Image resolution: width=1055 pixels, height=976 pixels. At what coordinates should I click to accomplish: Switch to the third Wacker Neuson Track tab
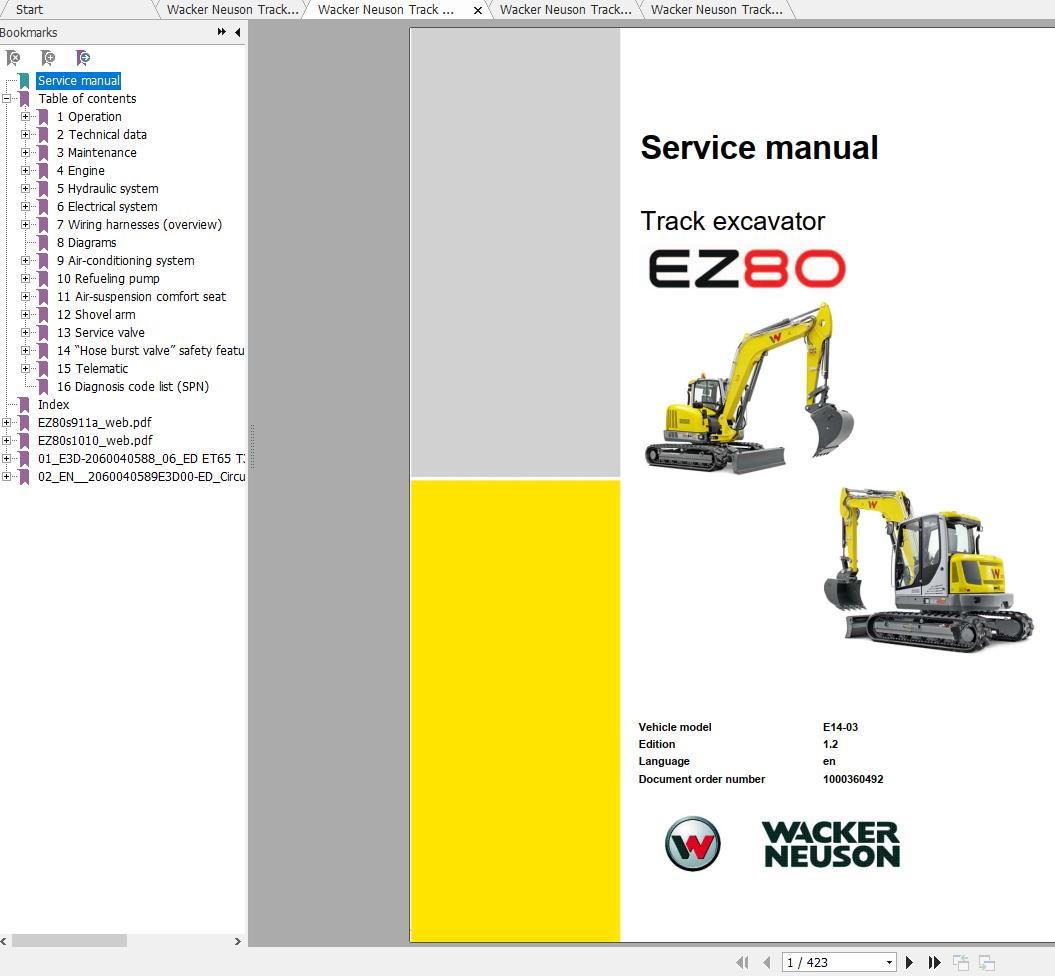[565, 9]
